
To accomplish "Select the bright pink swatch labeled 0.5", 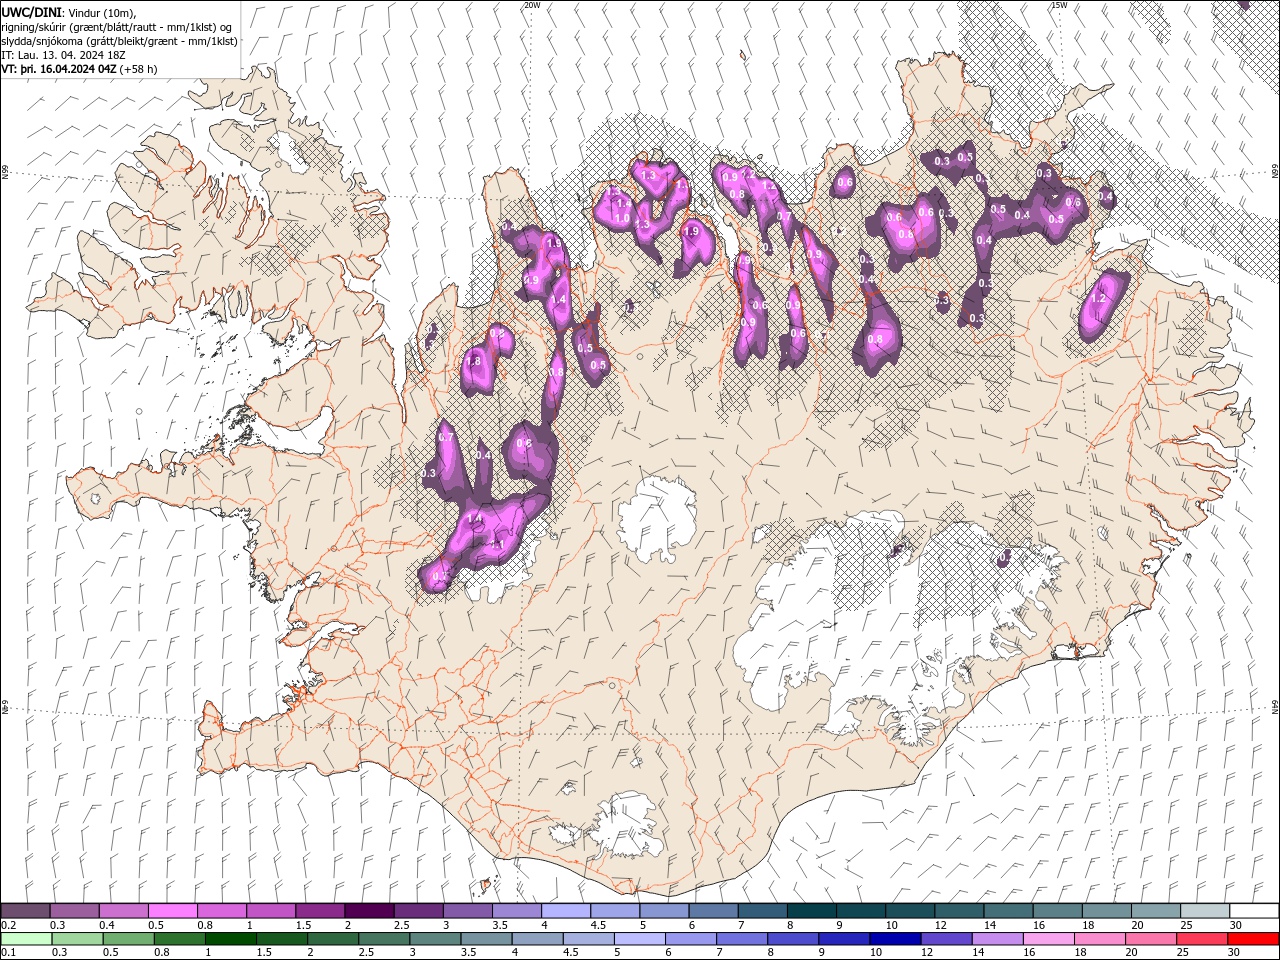I will pyautogui.click(x=172, y=911).
